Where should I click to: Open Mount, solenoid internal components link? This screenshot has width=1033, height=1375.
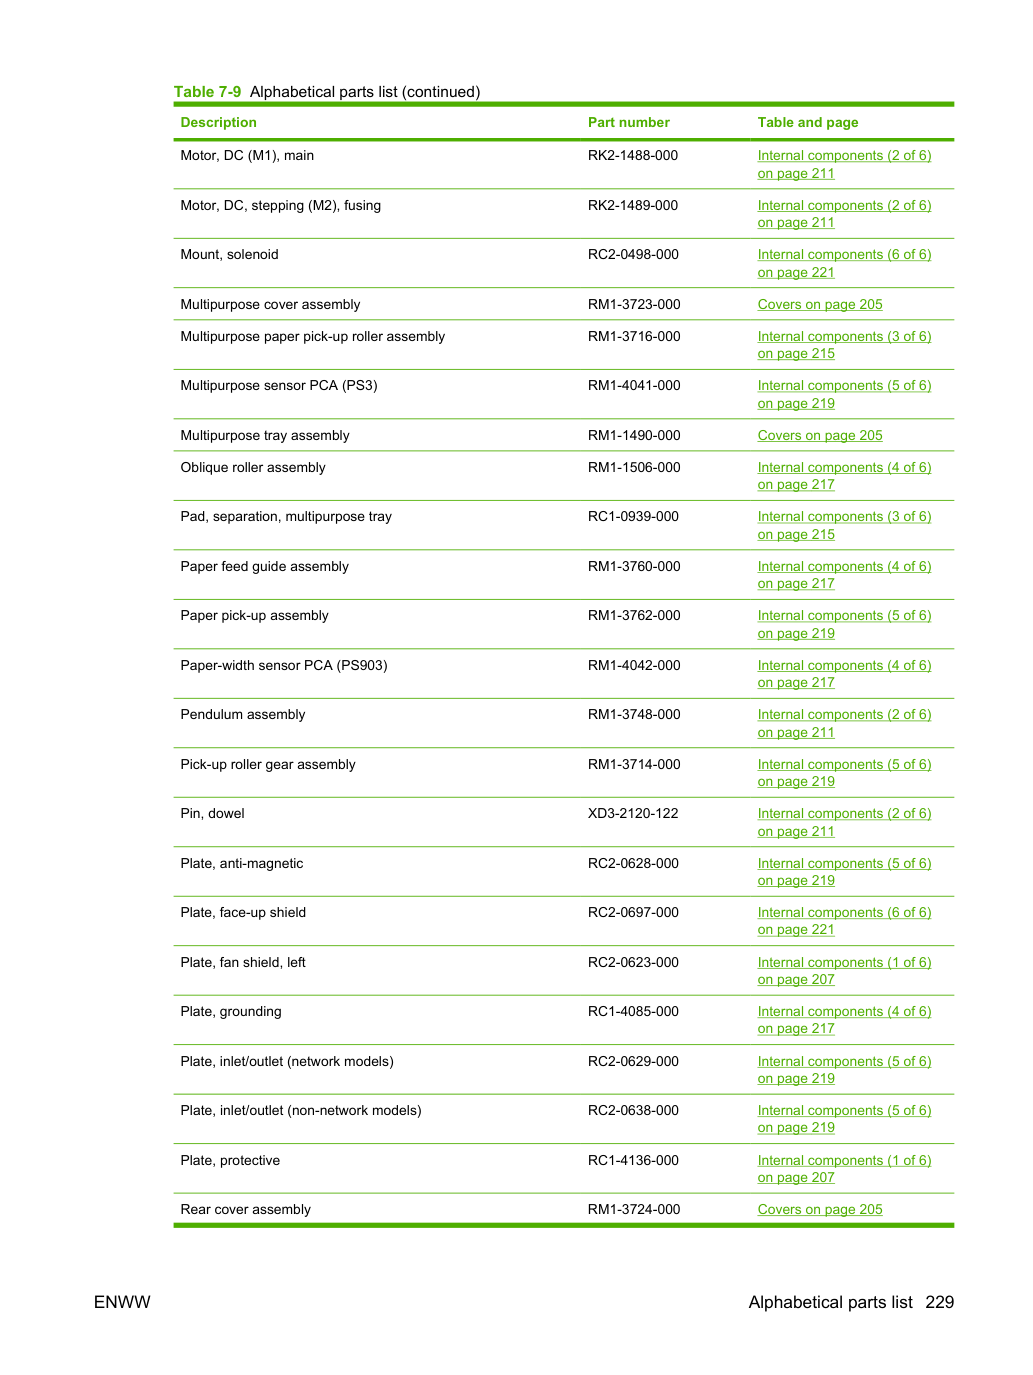(844, 263)
